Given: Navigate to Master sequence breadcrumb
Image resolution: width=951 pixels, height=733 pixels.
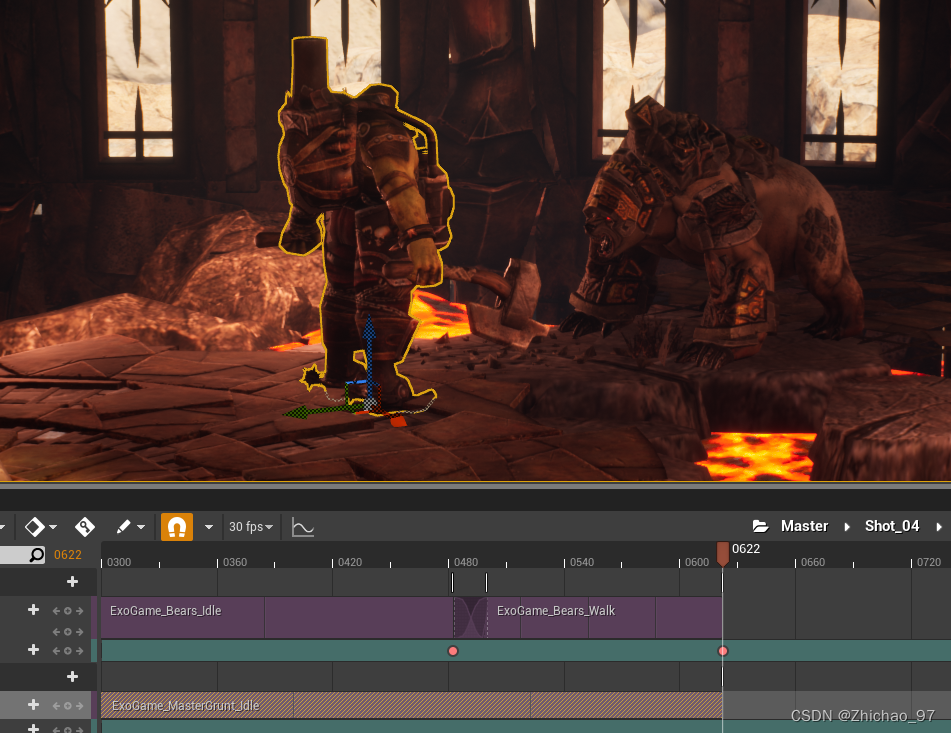Looking at the screenshot, I should coord(804,526).
